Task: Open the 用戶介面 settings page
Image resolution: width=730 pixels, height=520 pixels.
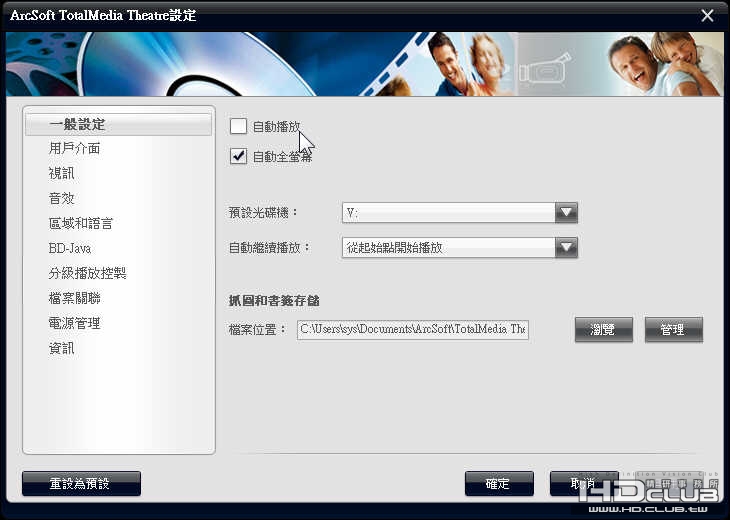Action: click(74, 149)
